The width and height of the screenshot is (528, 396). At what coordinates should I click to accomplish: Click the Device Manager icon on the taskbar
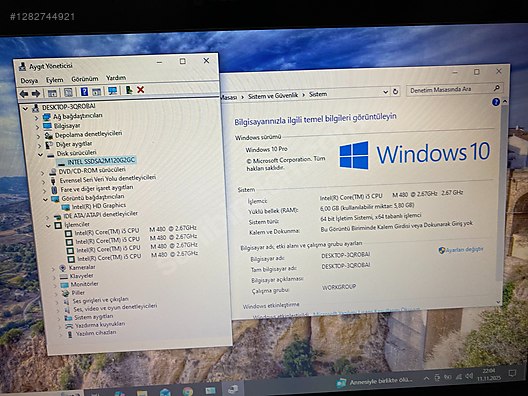pyautogui.click(x=232, y=390)
